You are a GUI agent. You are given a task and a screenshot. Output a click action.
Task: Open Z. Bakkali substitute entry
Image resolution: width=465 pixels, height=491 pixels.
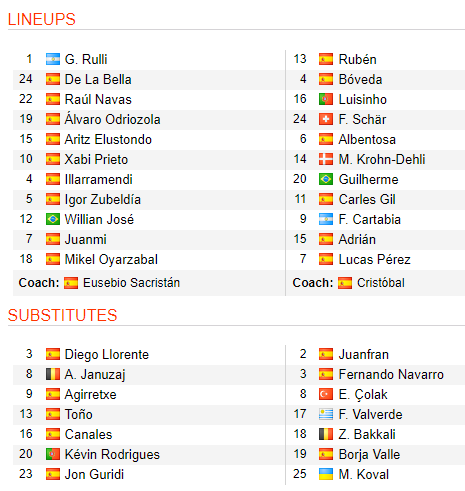pos(367,435)
